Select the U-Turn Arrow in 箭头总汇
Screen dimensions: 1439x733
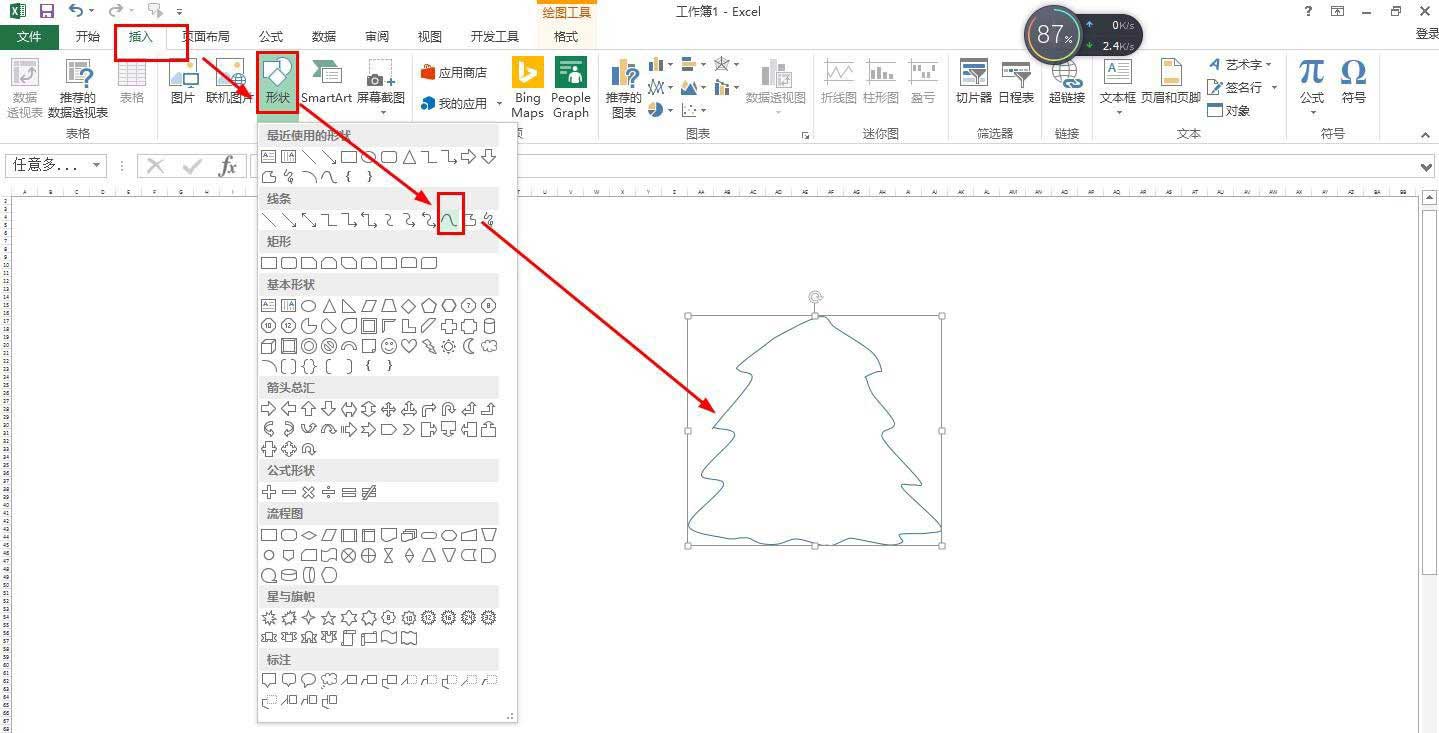pos(449,409)
